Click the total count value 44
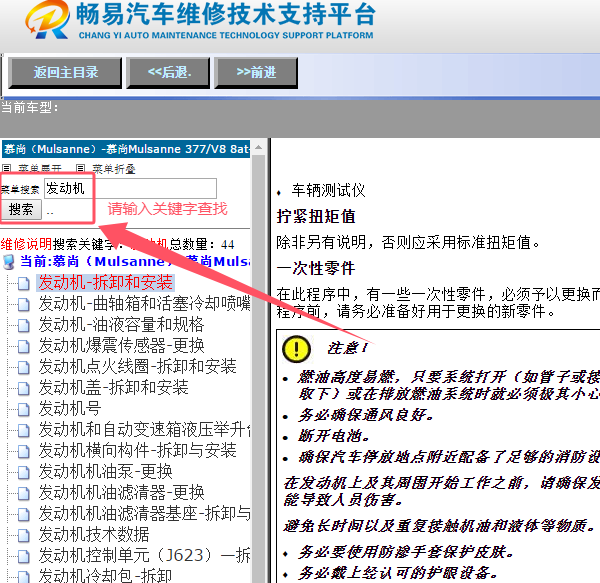Viewport: 600px width, 583px height. coord(228,244)
